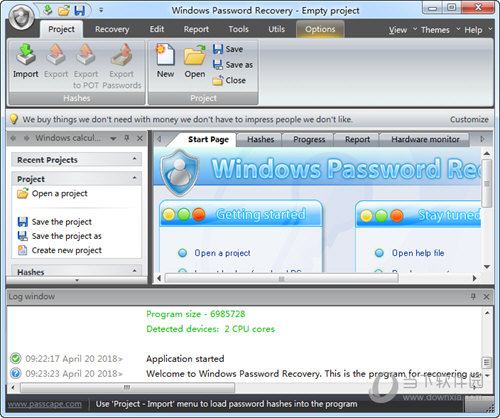Viewport: 500px width, 418px height.
Task: Open the Hardware monitor tab
Action: pos(425,139)
